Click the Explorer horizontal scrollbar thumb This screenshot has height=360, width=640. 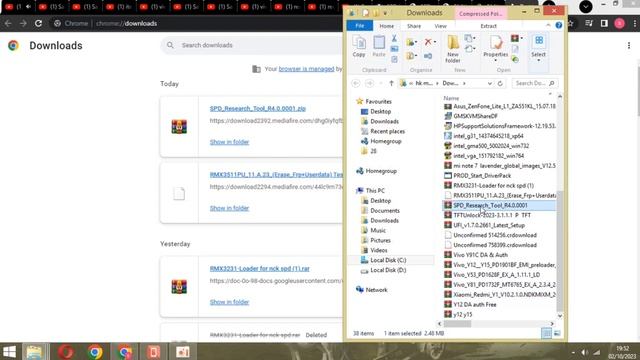pyautogui.click(x=457, y=324)
